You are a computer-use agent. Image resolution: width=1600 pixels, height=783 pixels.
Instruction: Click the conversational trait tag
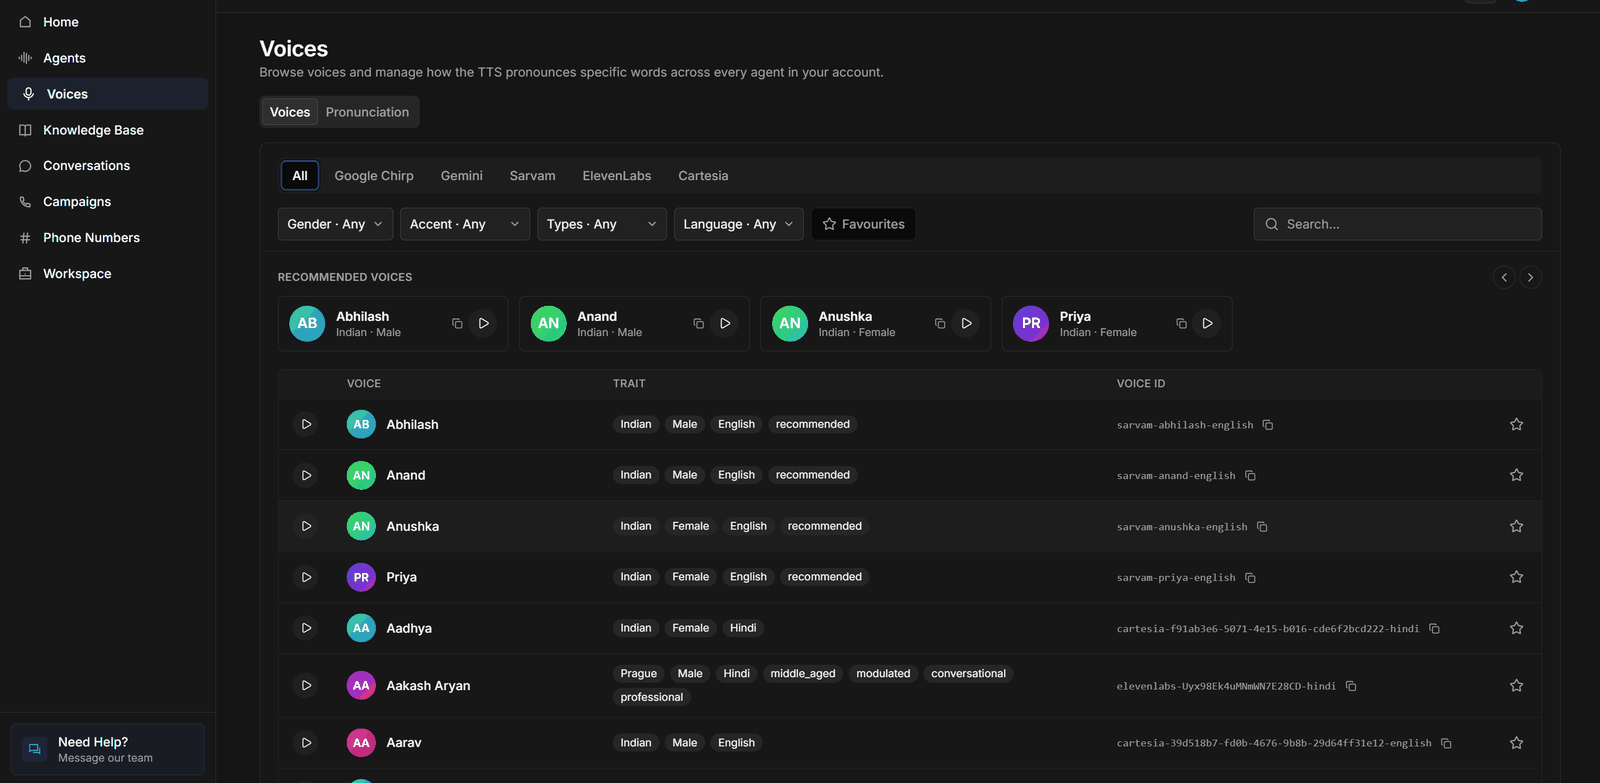[968, 674]
